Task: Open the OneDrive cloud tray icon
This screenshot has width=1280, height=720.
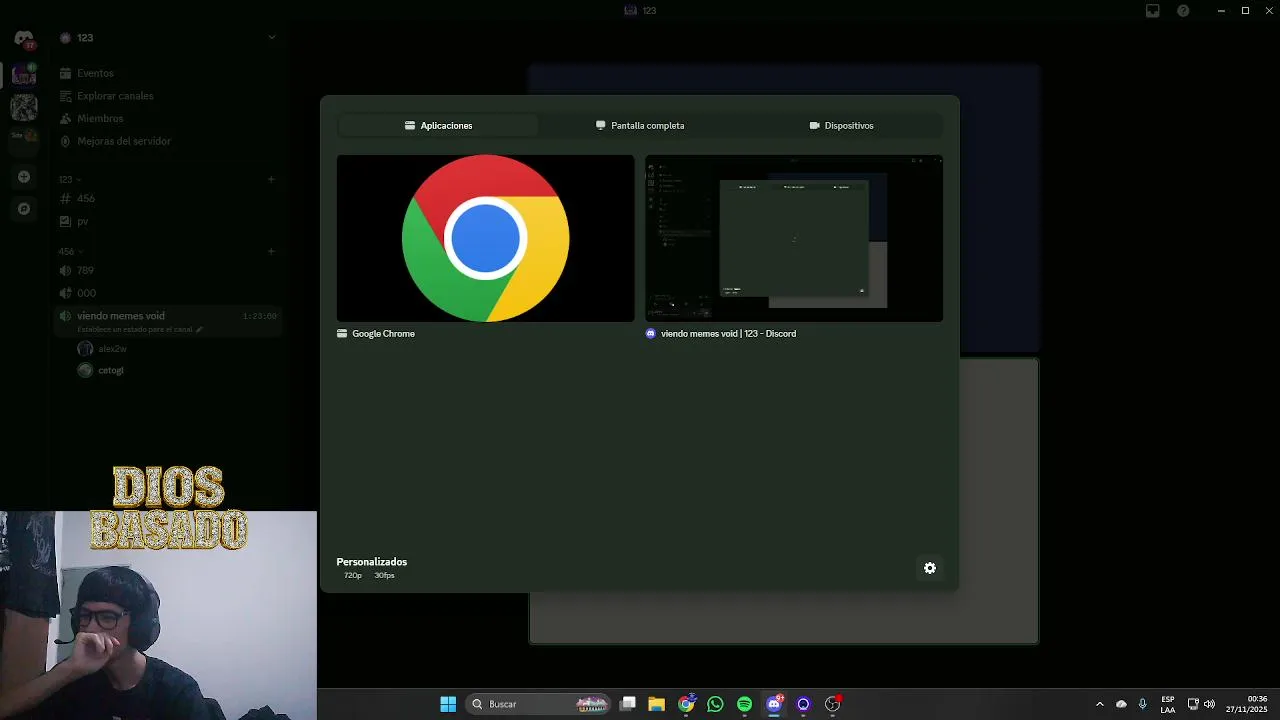Action: [1121, 704]
